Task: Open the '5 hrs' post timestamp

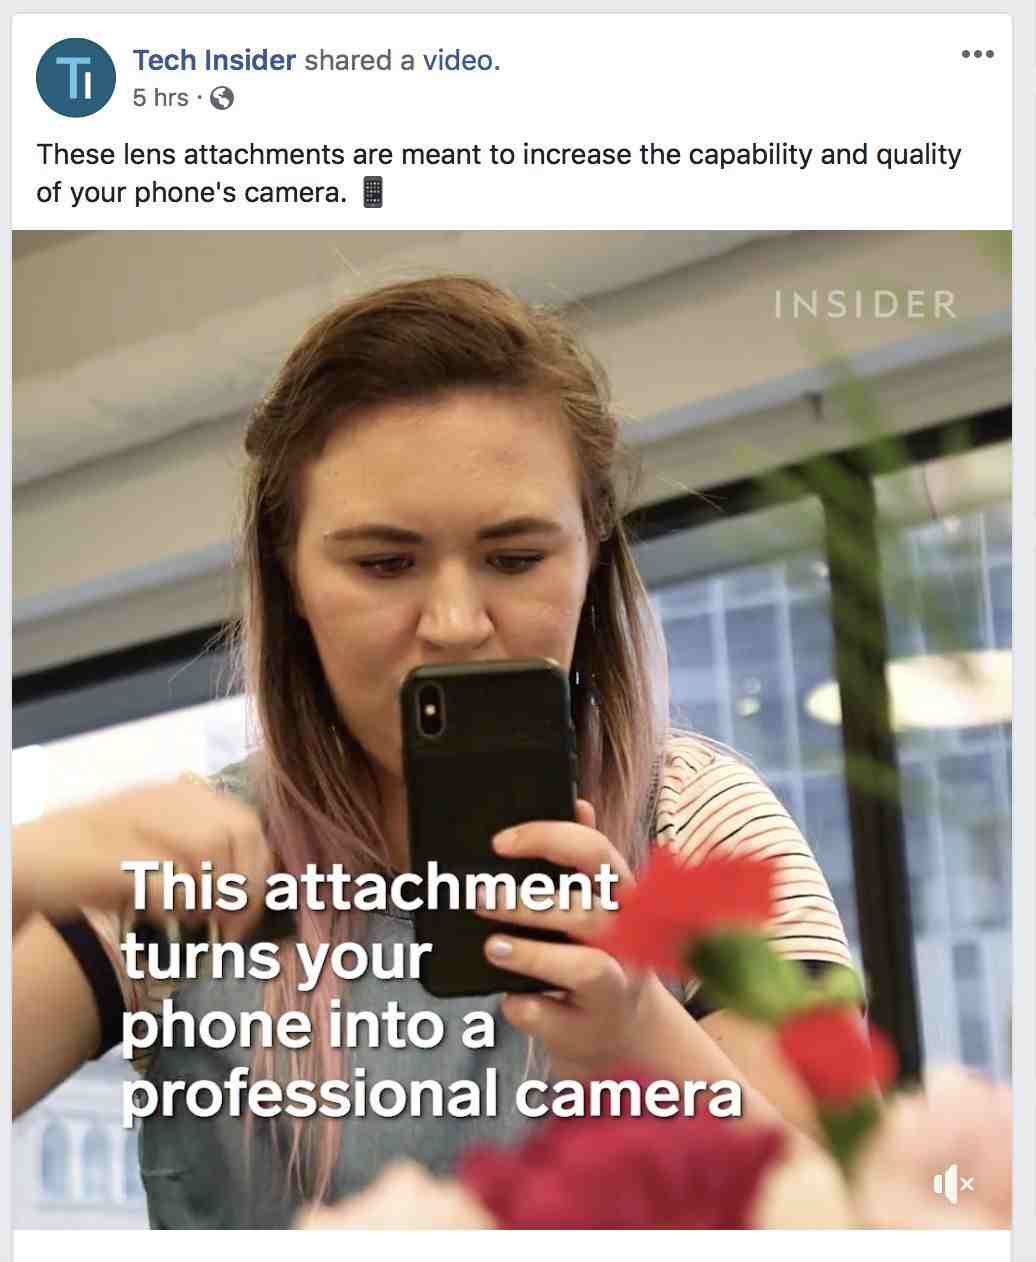Action: (160, 98)
